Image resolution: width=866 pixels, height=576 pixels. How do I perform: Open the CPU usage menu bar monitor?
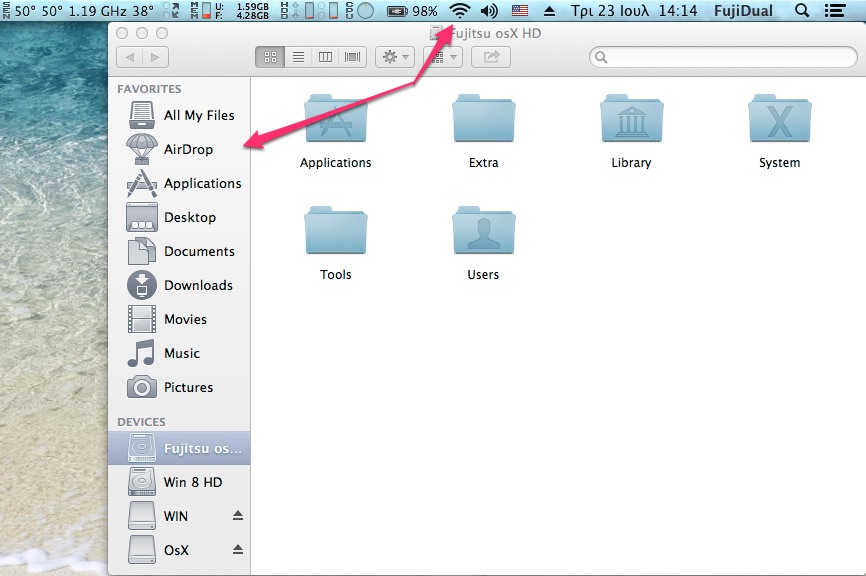coord(360,10)
